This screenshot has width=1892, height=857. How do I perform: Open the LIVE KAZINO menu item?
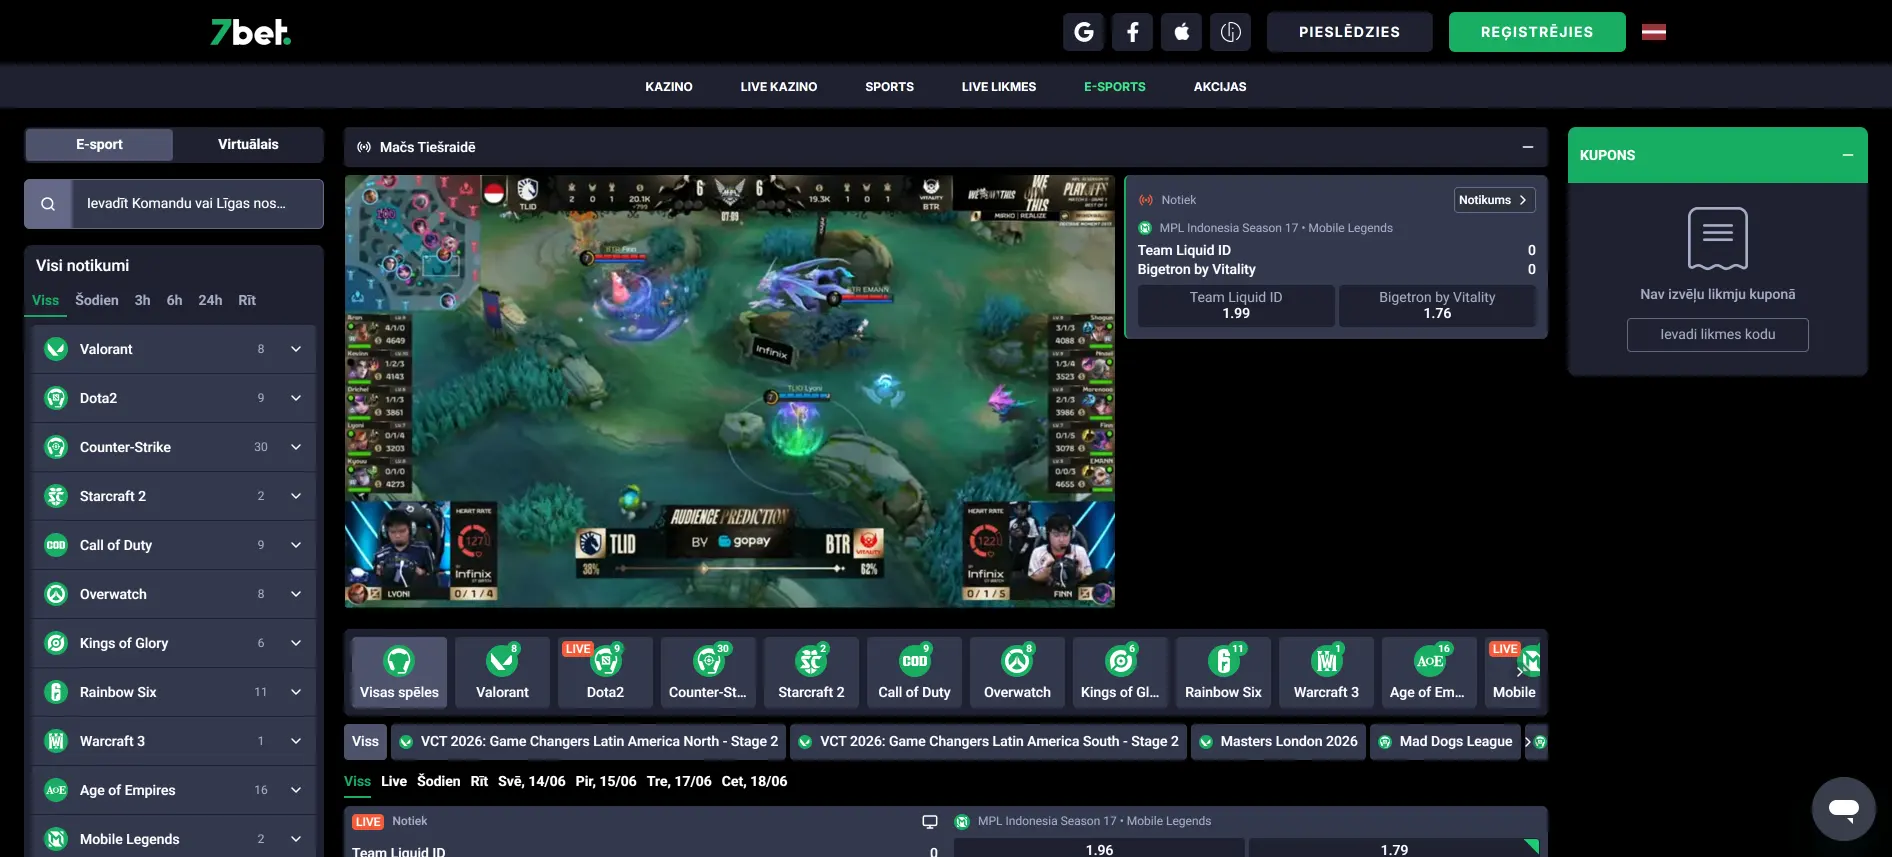(779, 87)
